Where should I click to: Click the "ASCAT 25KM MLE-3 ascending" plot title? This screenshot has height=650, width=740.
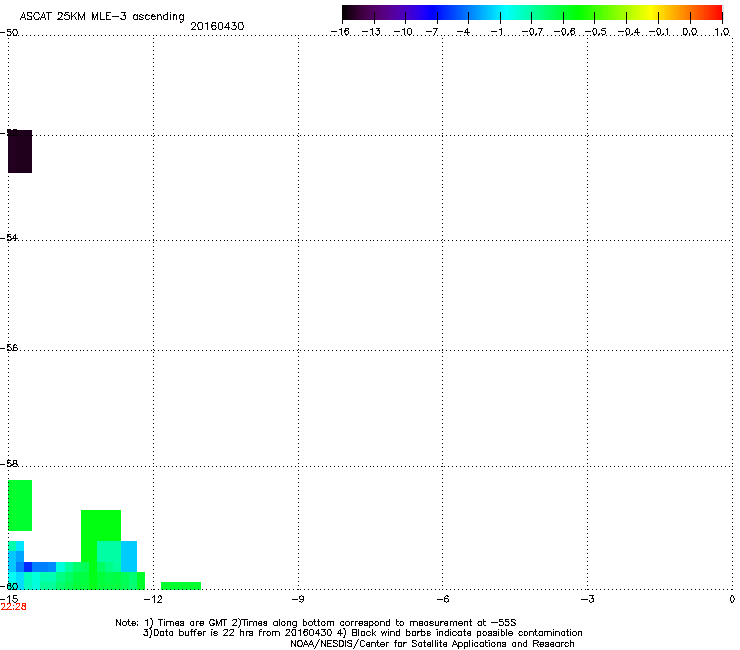(102, 16)
